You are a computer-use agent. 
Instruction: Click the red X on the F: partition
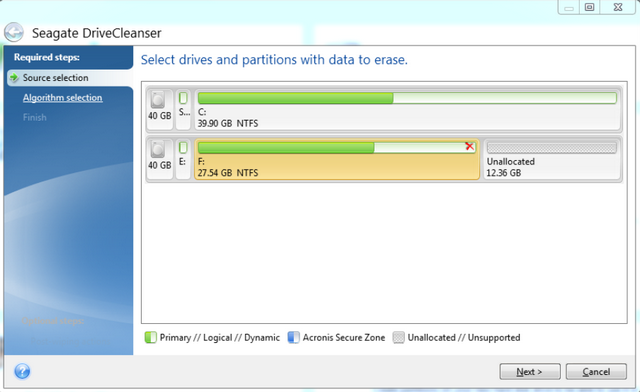coord(469,146)
